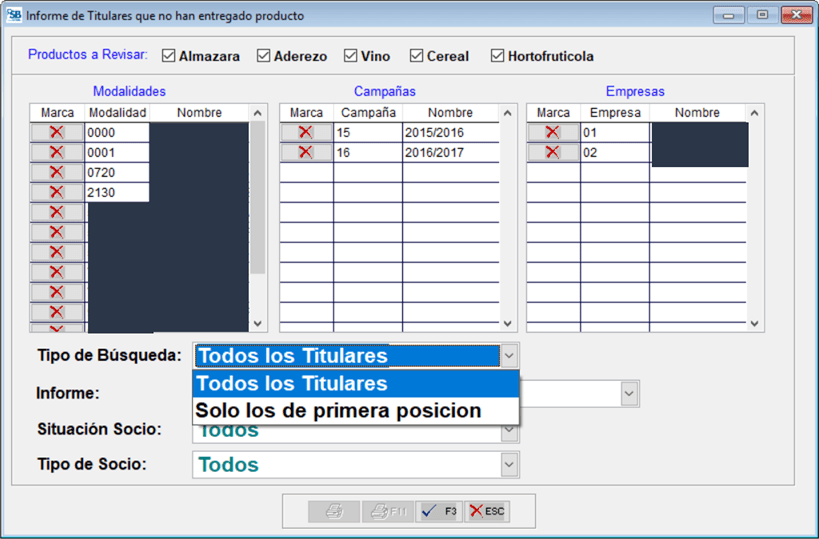The width and height of the screenshot is (819, 539).
Task: Click the mark icon for empresa 01
Action: pos(553,132)
